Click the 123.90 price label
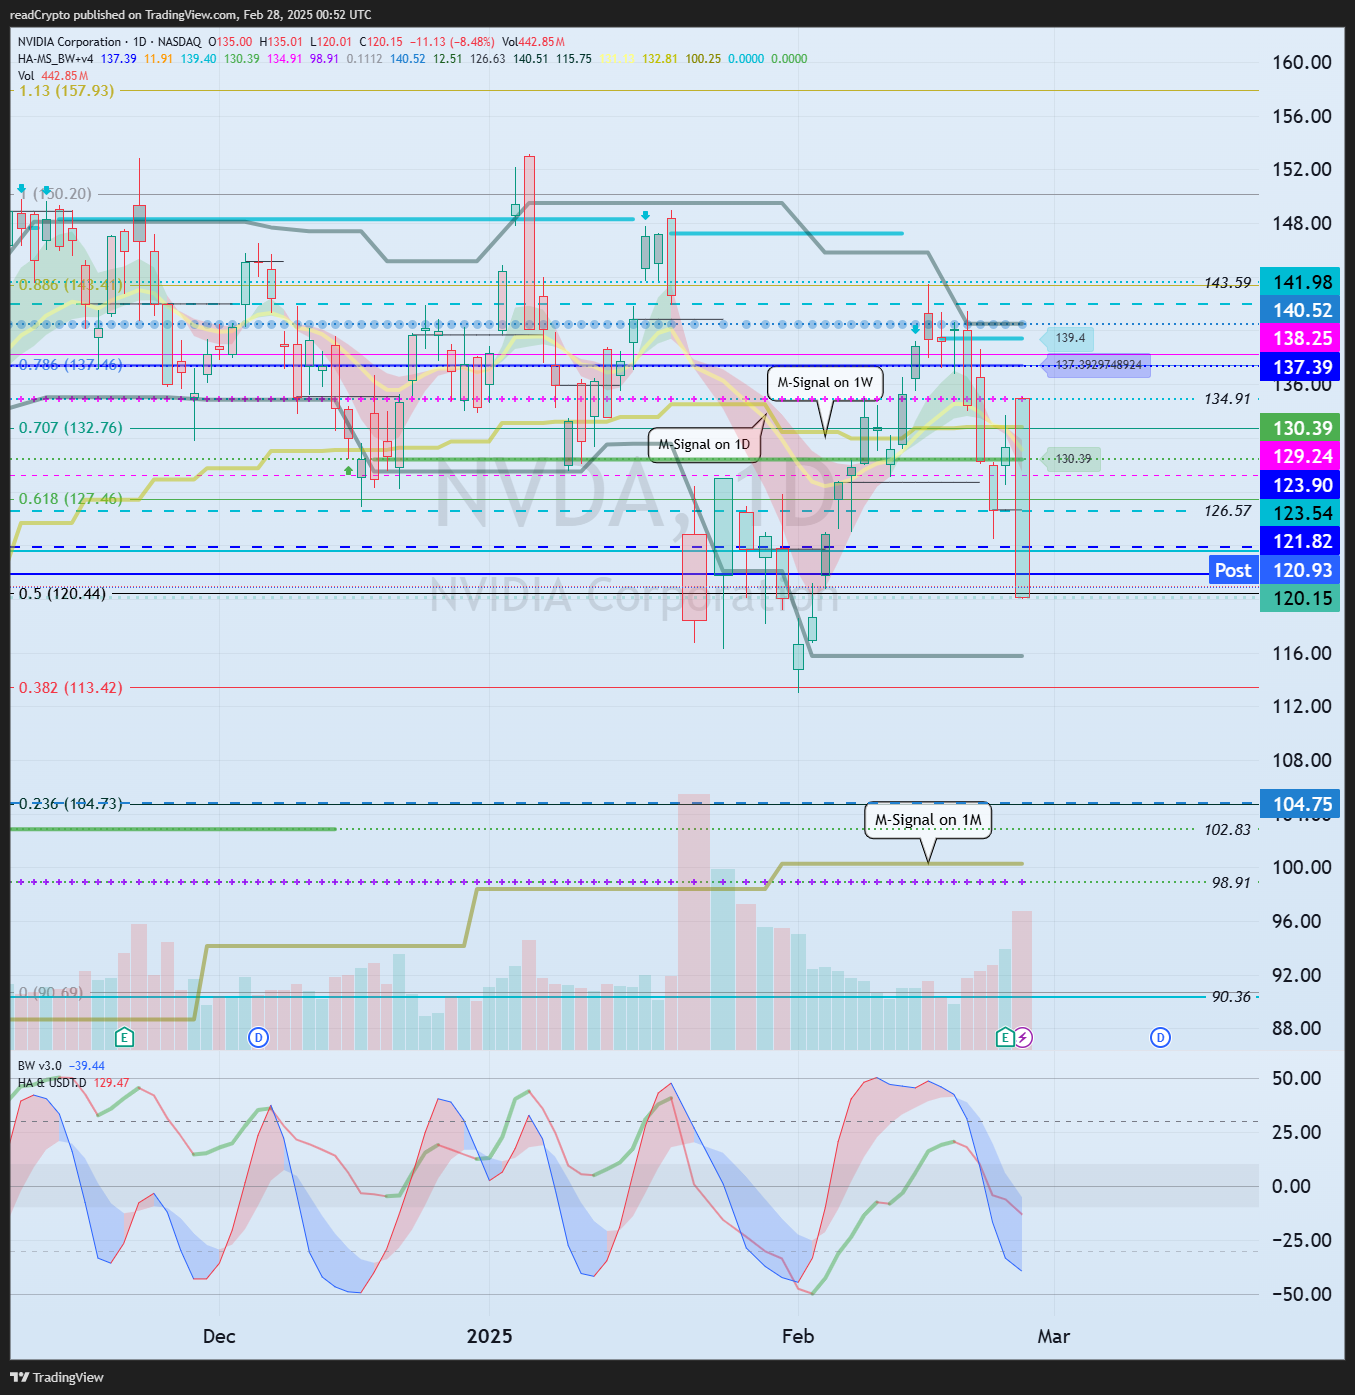Screen dimensions: 1355x1395 [1300, 485]
